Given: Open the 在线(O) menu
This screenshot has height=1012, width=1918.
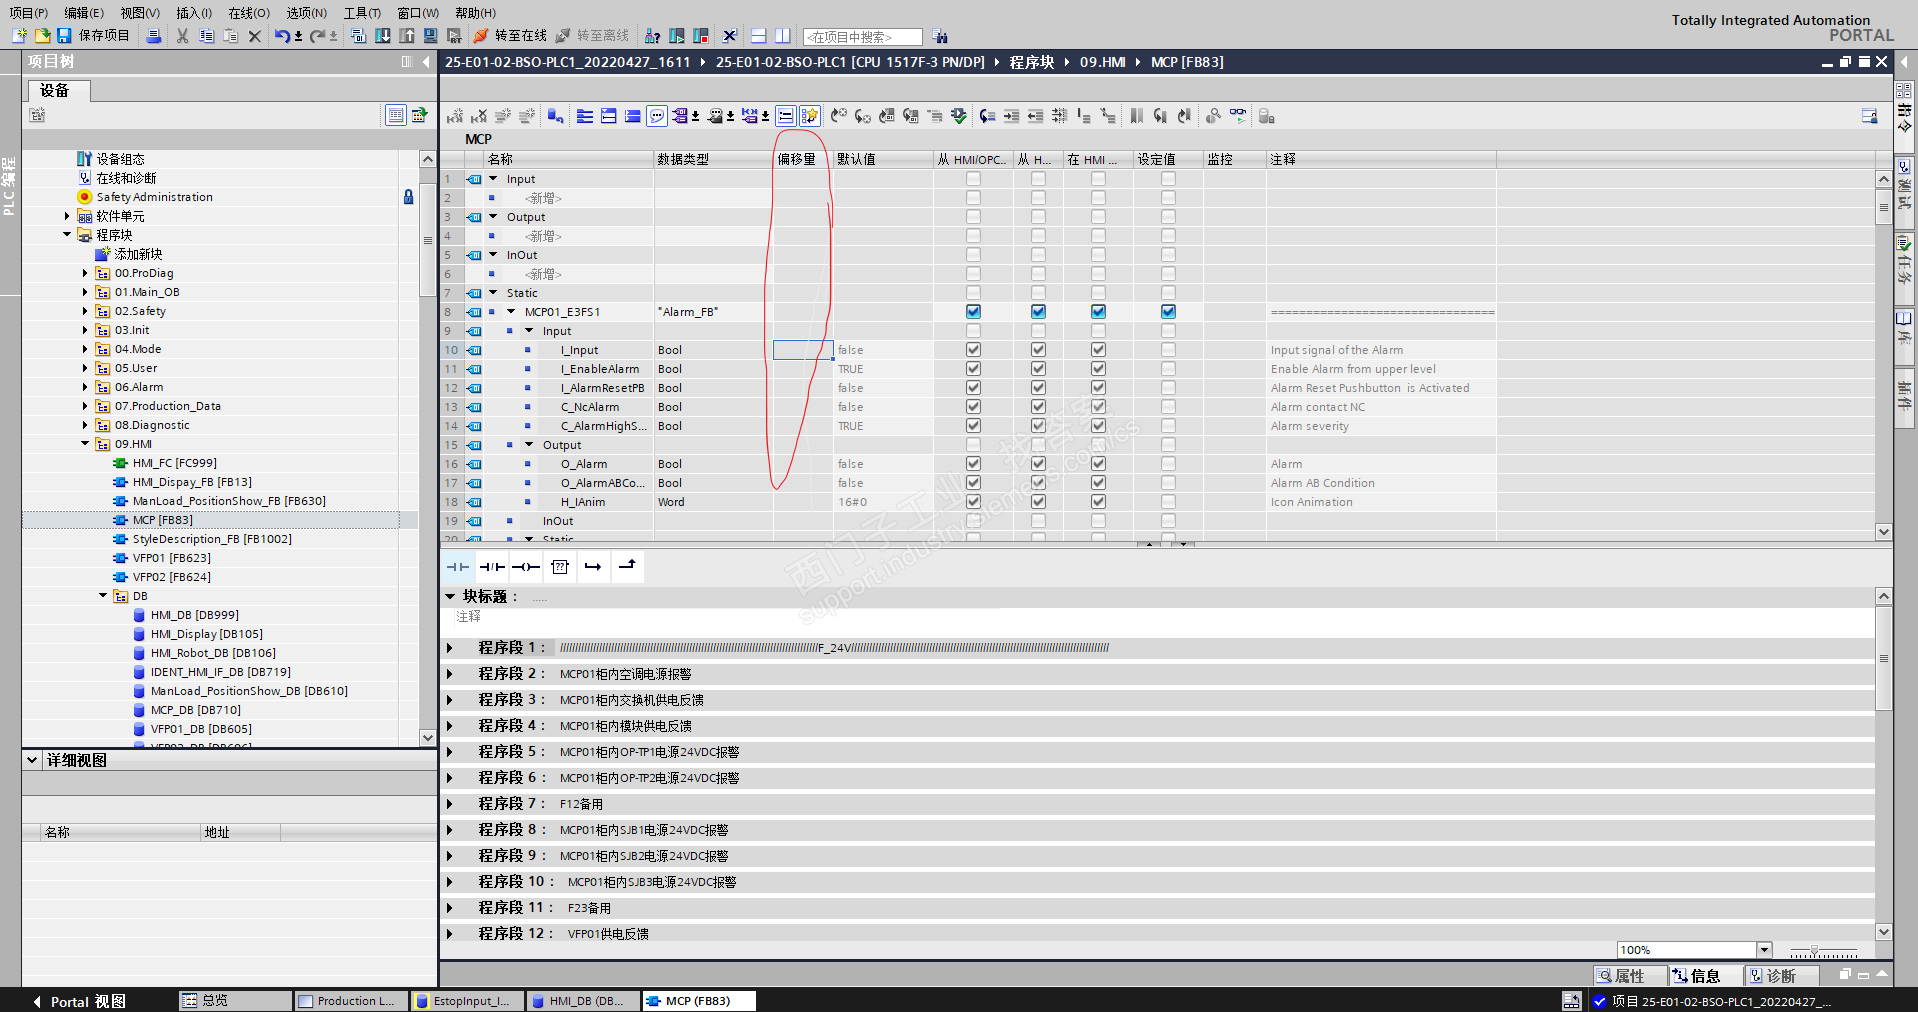Looking at the screenshot, I should (249, 13).
